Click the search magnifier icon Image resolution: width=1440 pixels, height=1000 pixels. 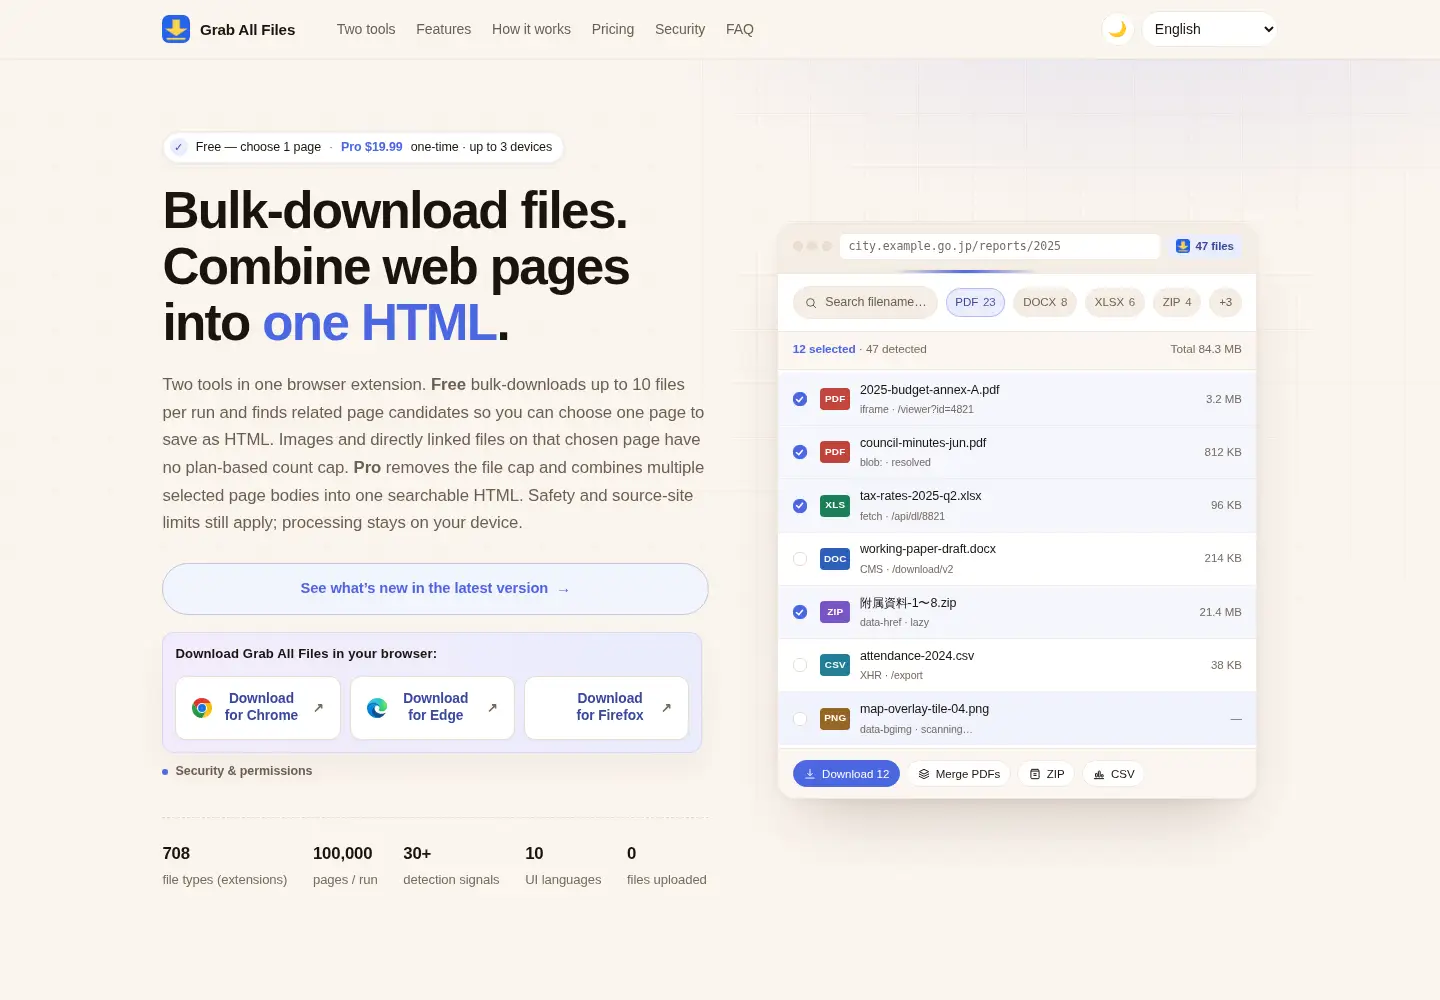click(x=812, y=302)
